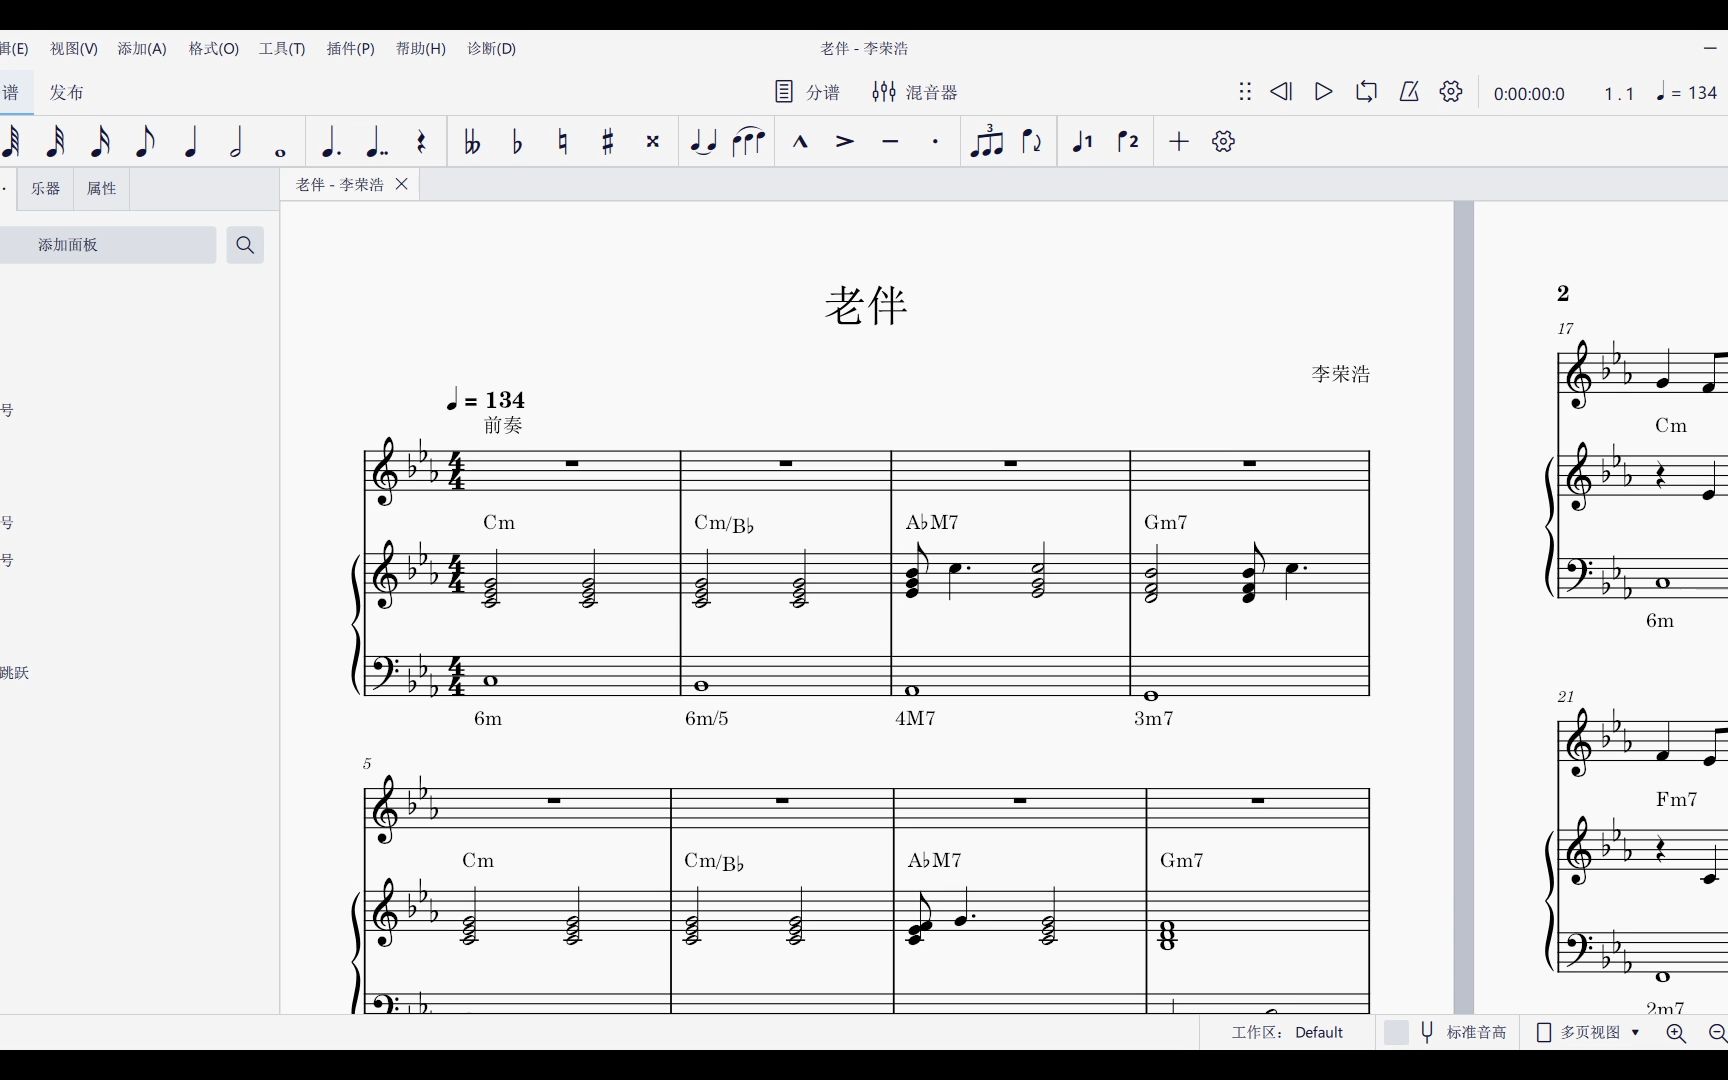This screenshot has width=1728, height=1080.
Task: Select the Cm/B♭ chord symbol in measure 2
Action: point(724,523)
